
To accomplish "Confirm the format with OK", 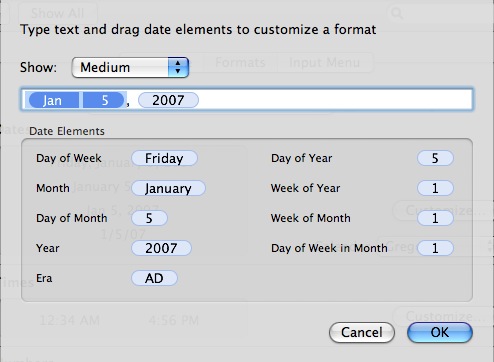I will 440,332.
